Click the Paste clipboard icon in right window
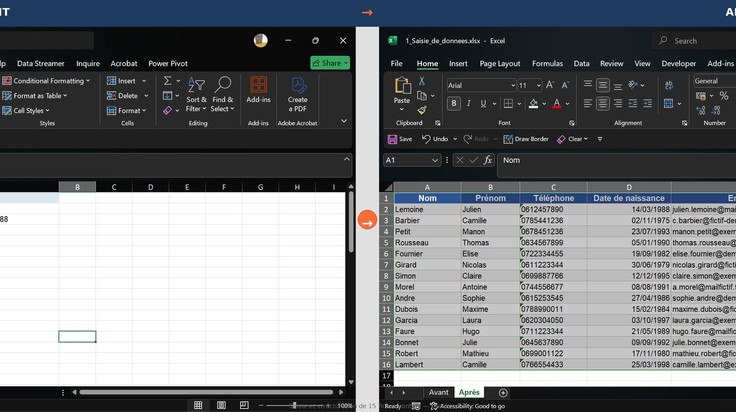Viewport: 736px width, 412px height. point(402,86)
